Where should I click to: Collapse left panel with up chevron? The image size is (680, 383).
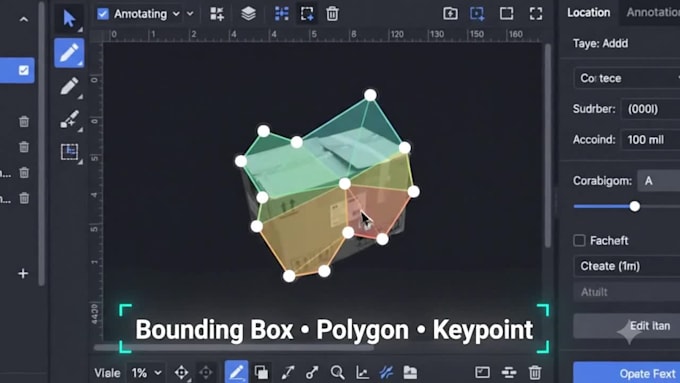24,20
